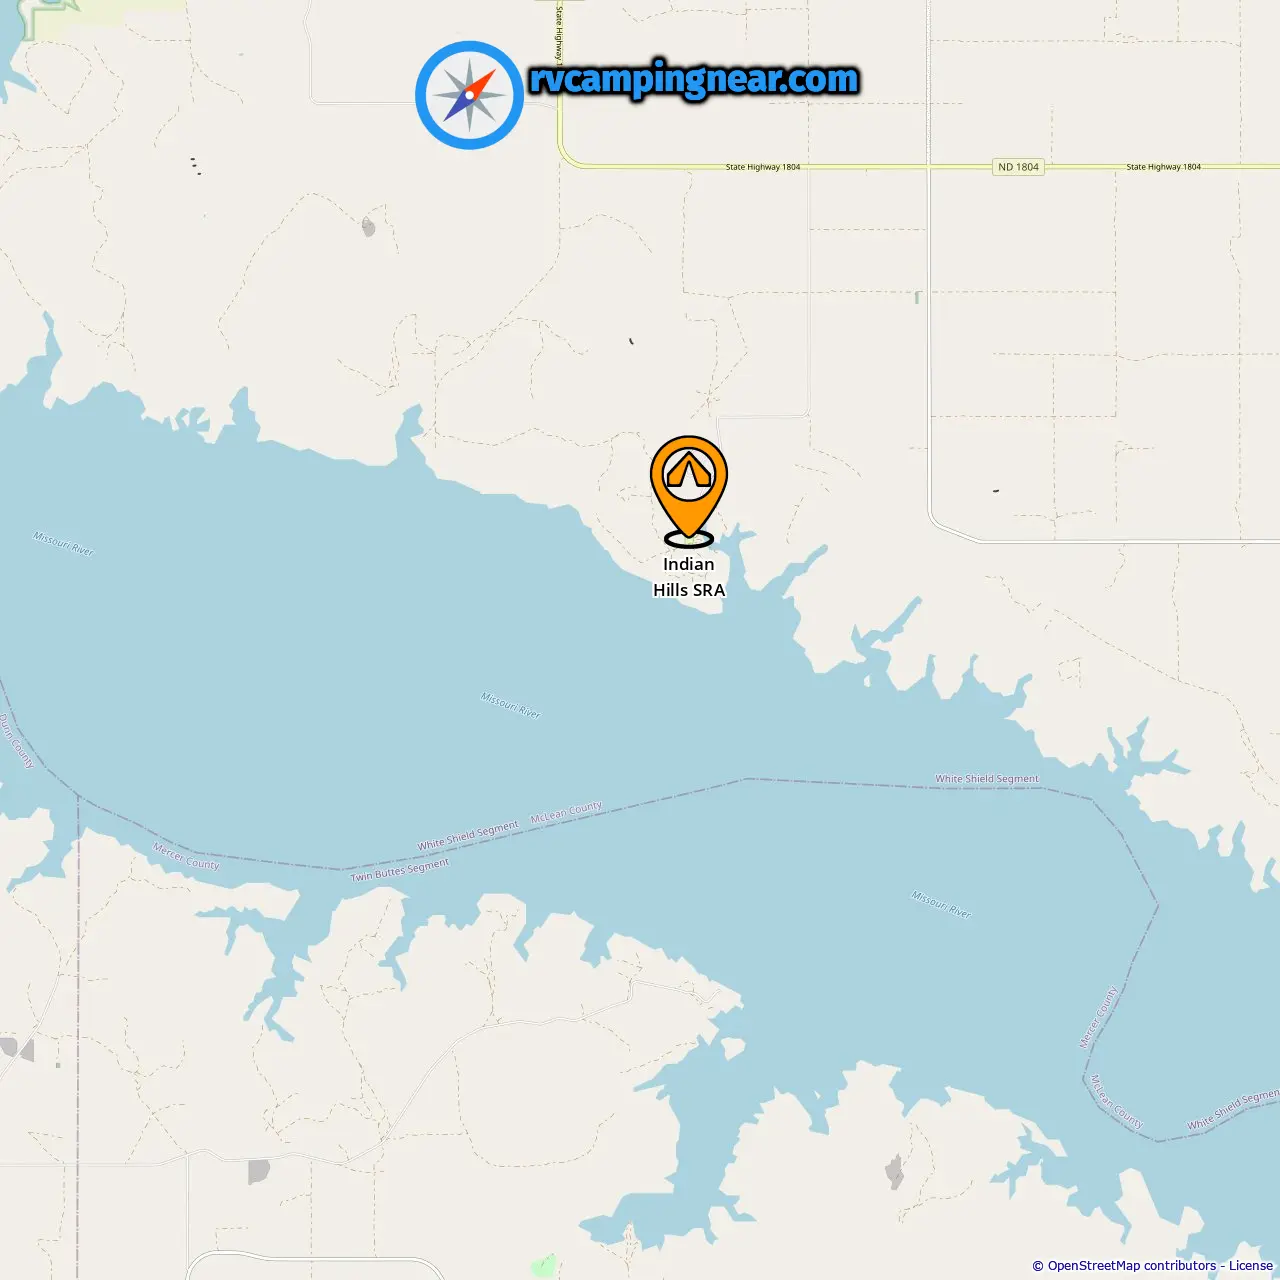Click the State Highway 1804 label near the curve
Screen dimensions: 1280x1280
click(763, 167)
